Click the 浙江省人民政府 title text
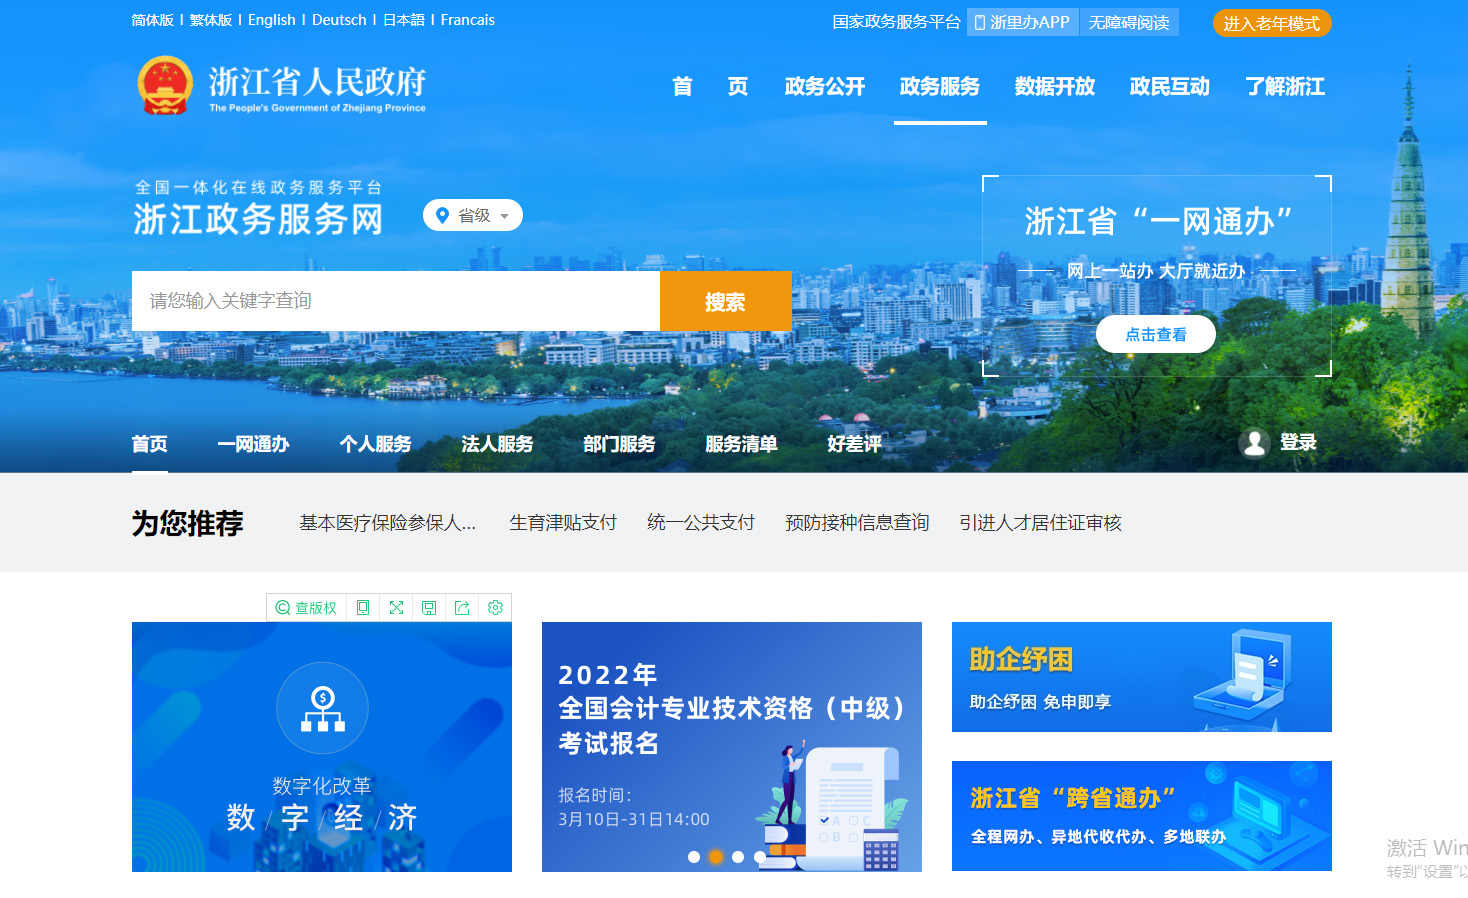 [x=318, y=81]
